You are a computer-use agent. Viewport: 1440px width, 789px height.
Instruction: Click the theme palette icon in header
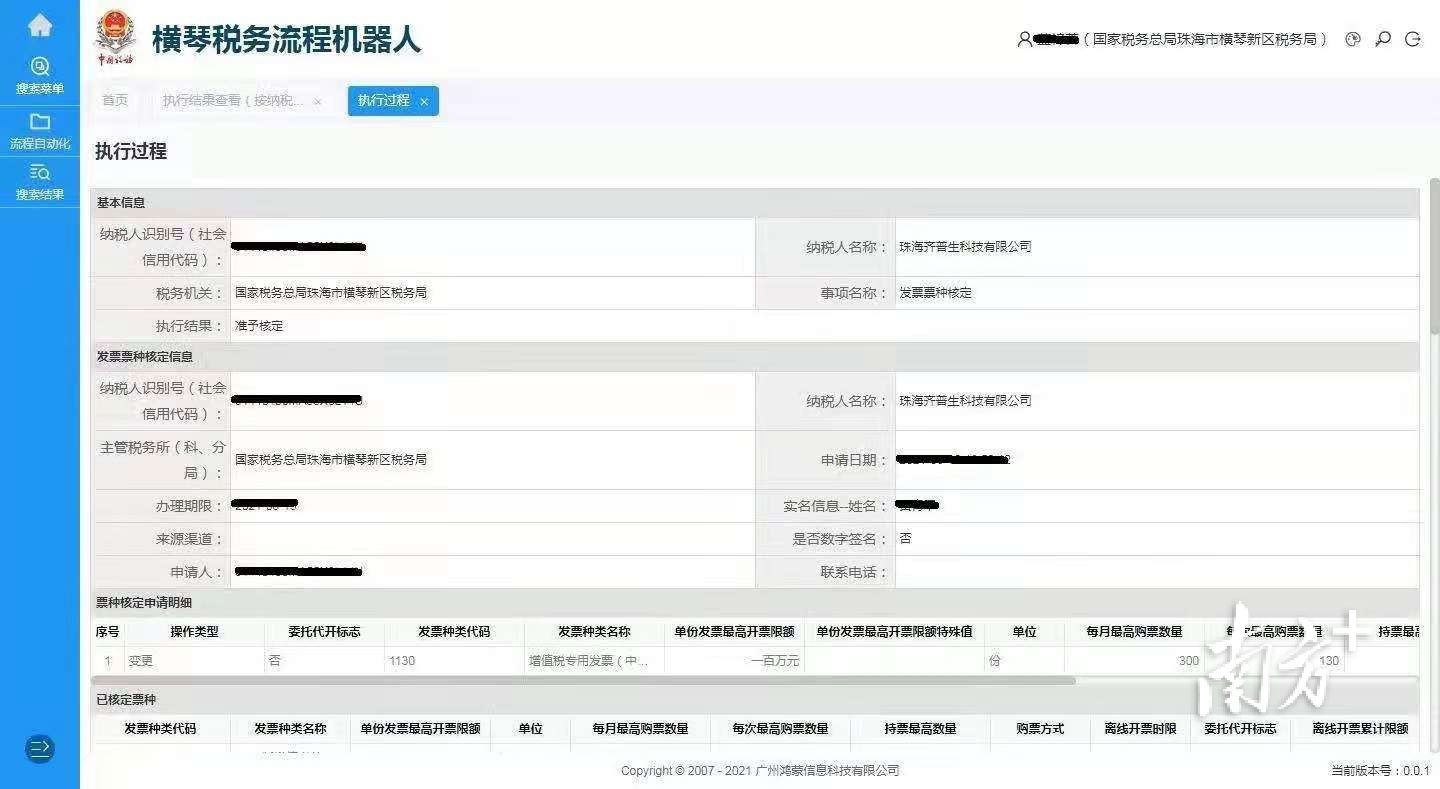point(1353,40)
